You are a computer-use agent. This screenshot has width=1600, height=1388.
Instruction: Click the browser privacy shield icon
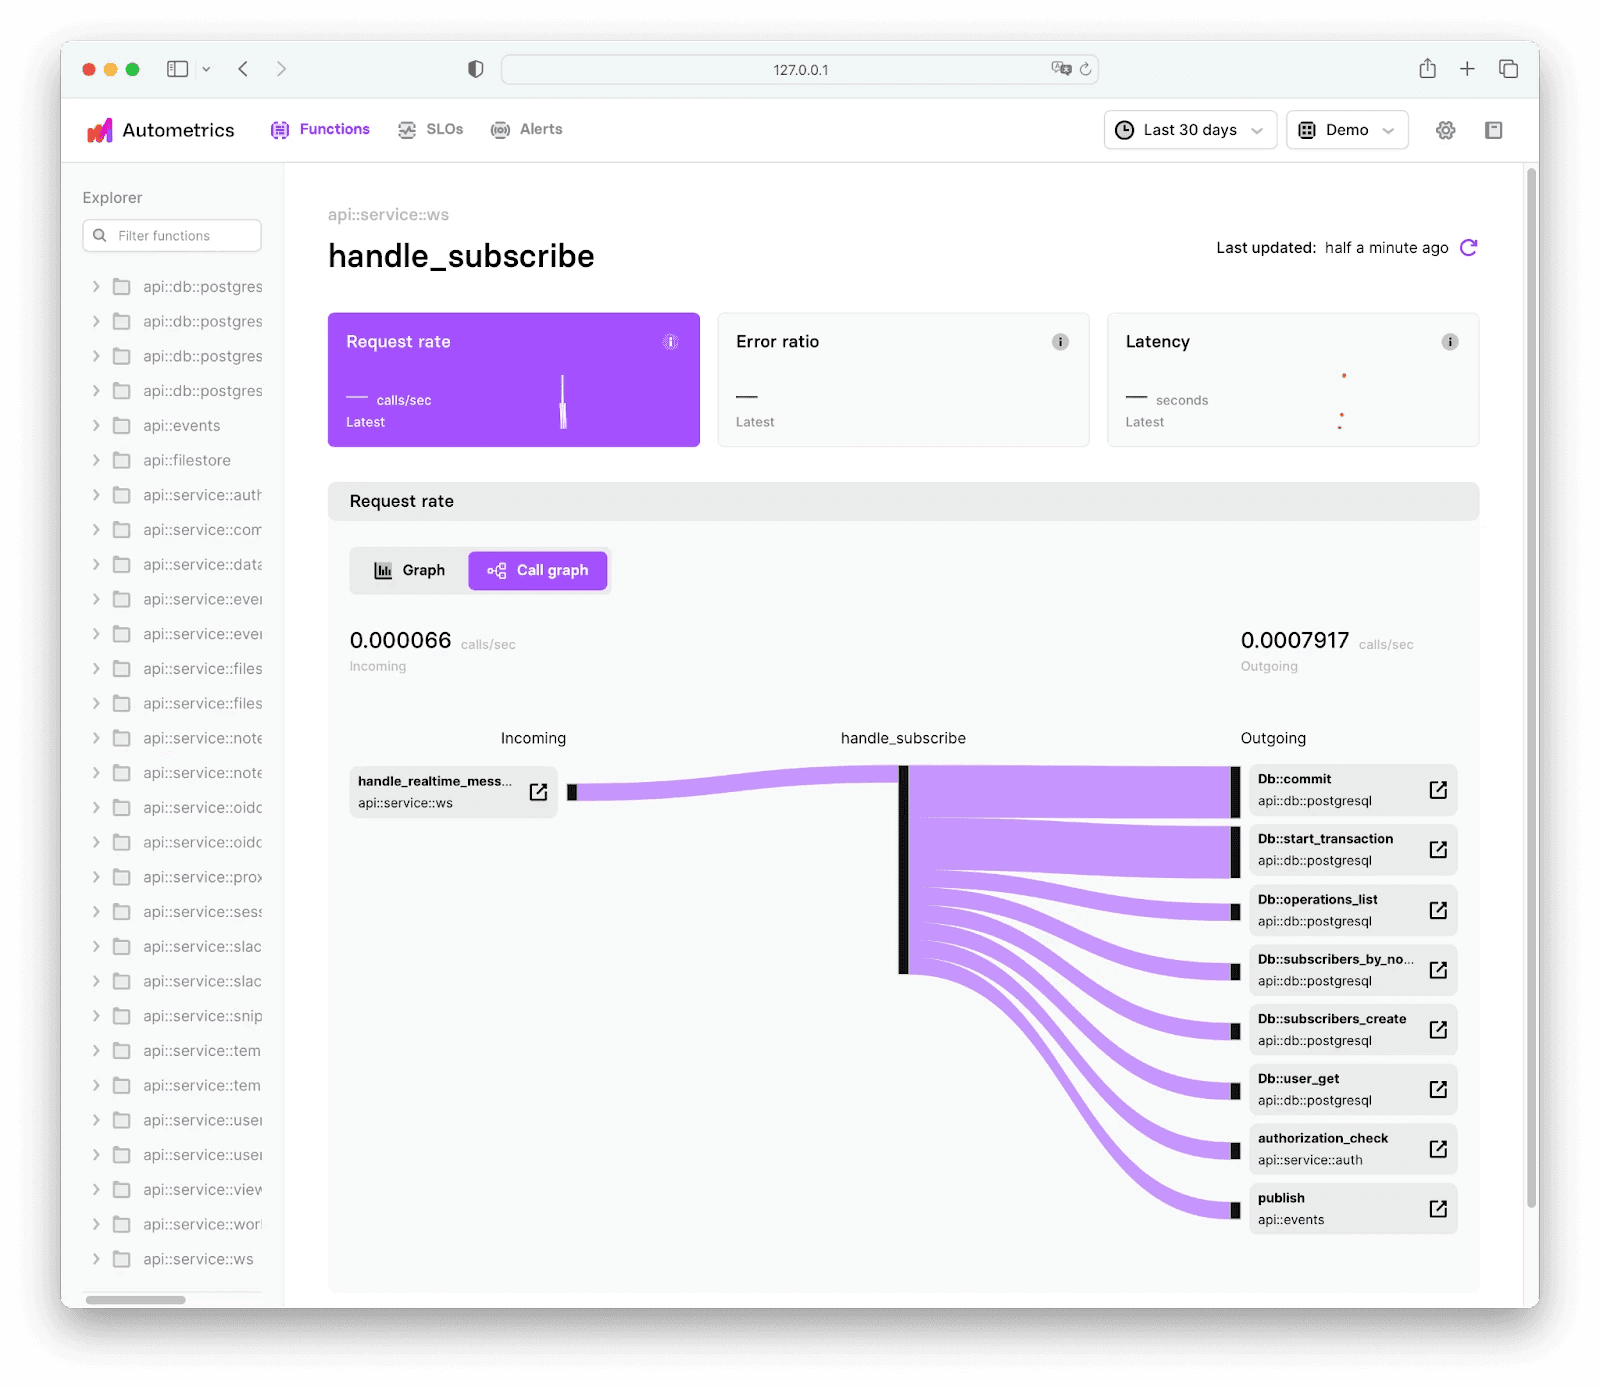pyautogui.click(x=476, y=69)
